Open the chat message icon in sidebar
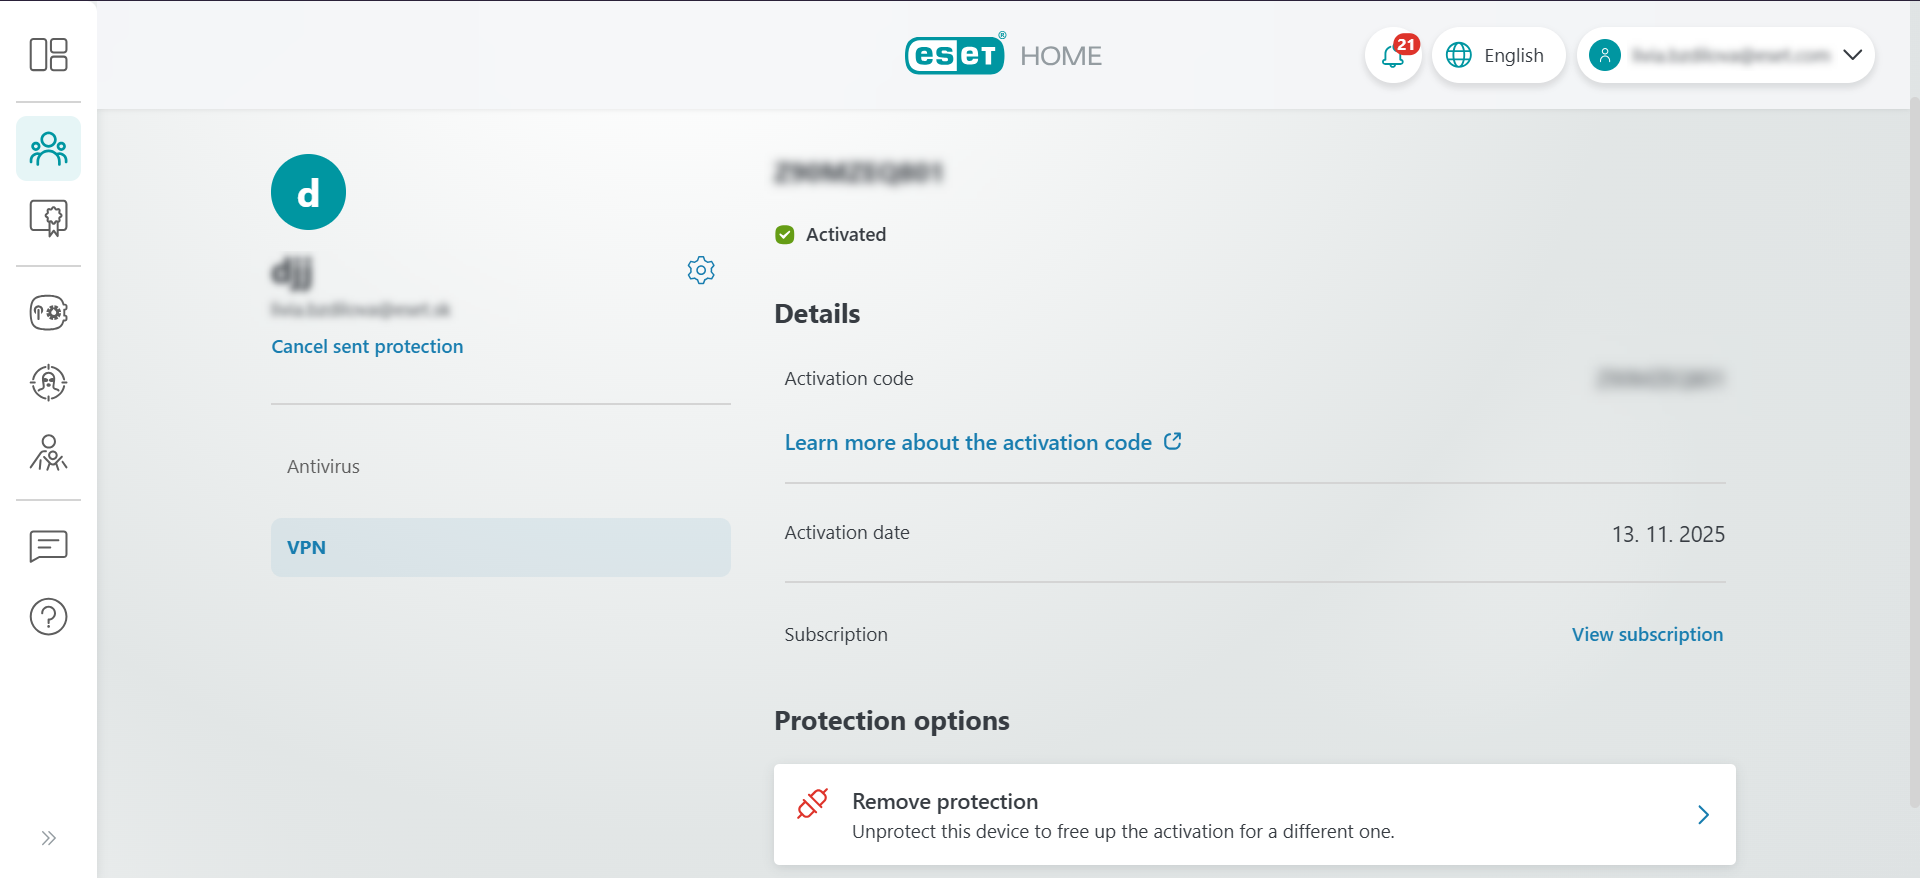This screenshot has height=878, width=1920. (48, 546)
